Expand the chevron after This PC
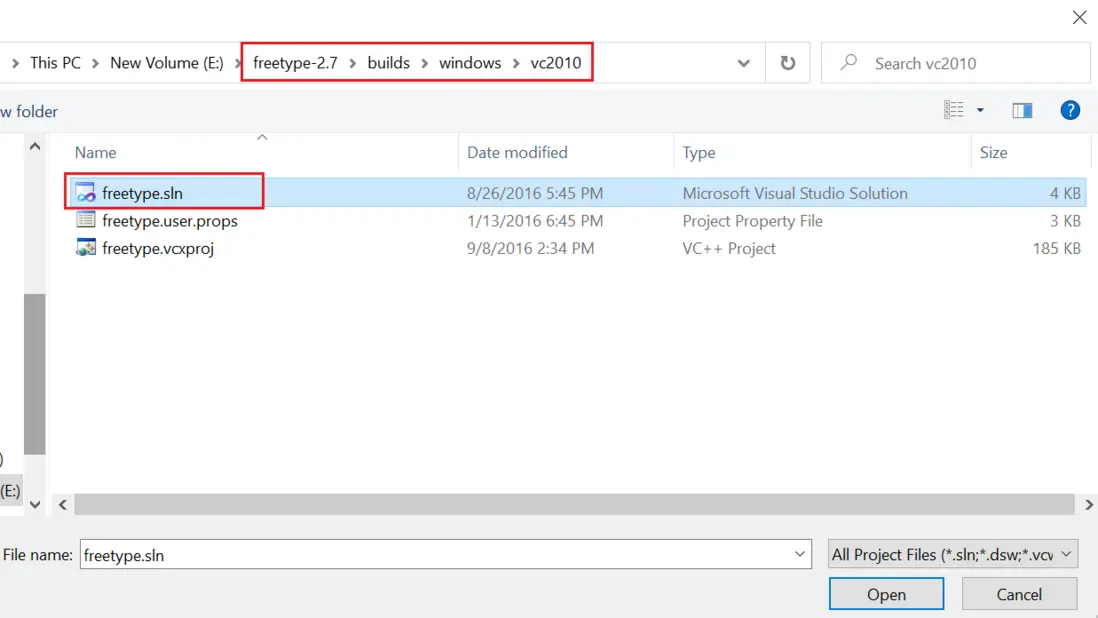Viewport: 1098px width, 618px height. click(x=95, y=63)
